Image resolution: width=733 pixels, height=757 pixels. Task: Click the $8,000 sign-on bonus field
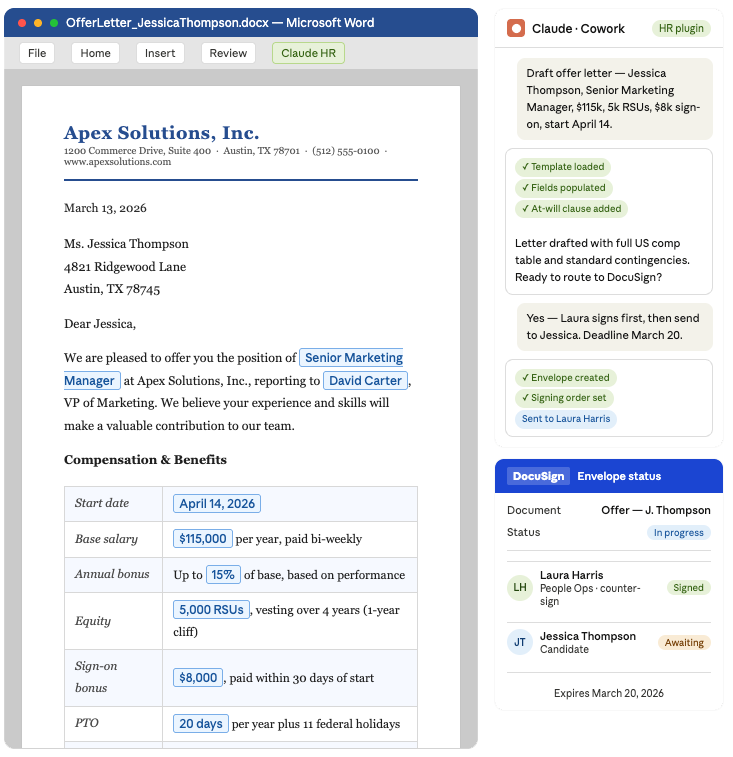click(198, 678)
